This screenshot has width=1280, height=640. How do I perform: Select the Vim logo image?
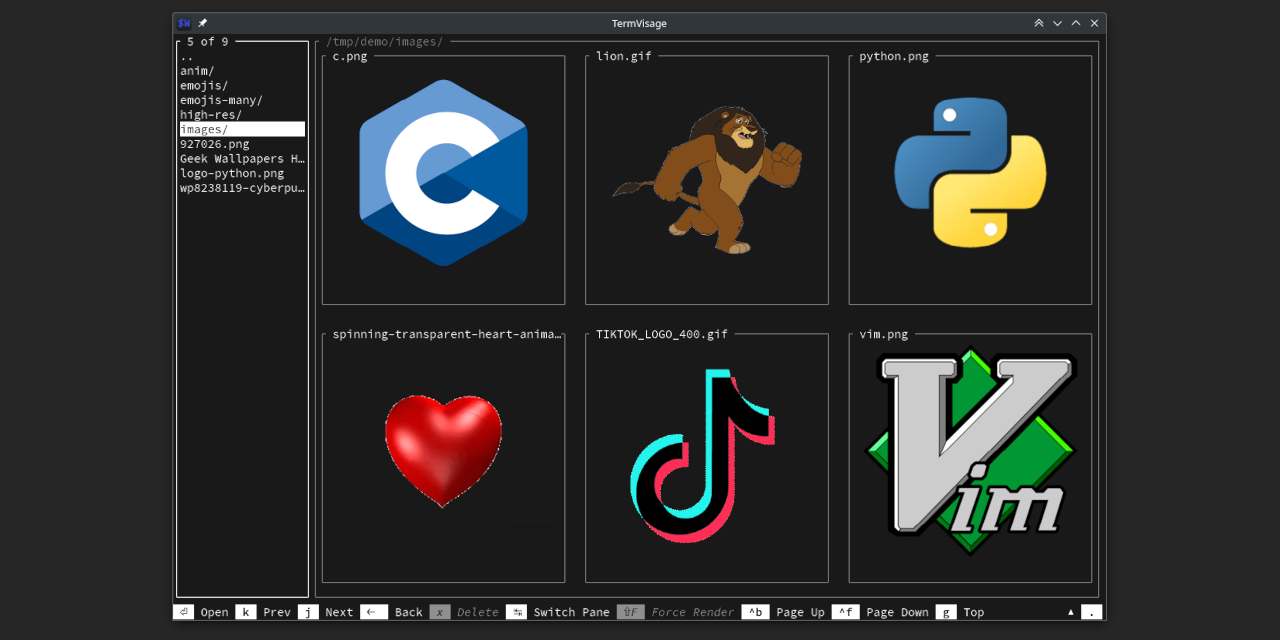pos(970,450)
